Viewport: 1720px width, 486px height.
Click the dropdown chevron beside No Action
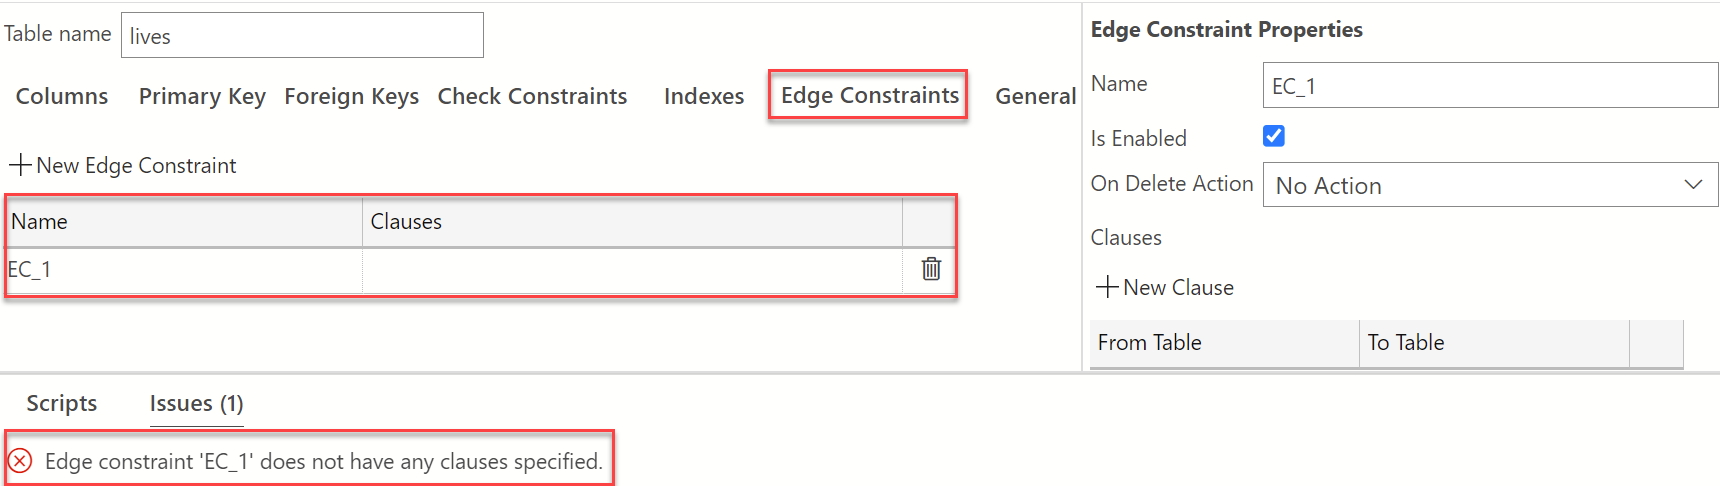point(1693,185)
